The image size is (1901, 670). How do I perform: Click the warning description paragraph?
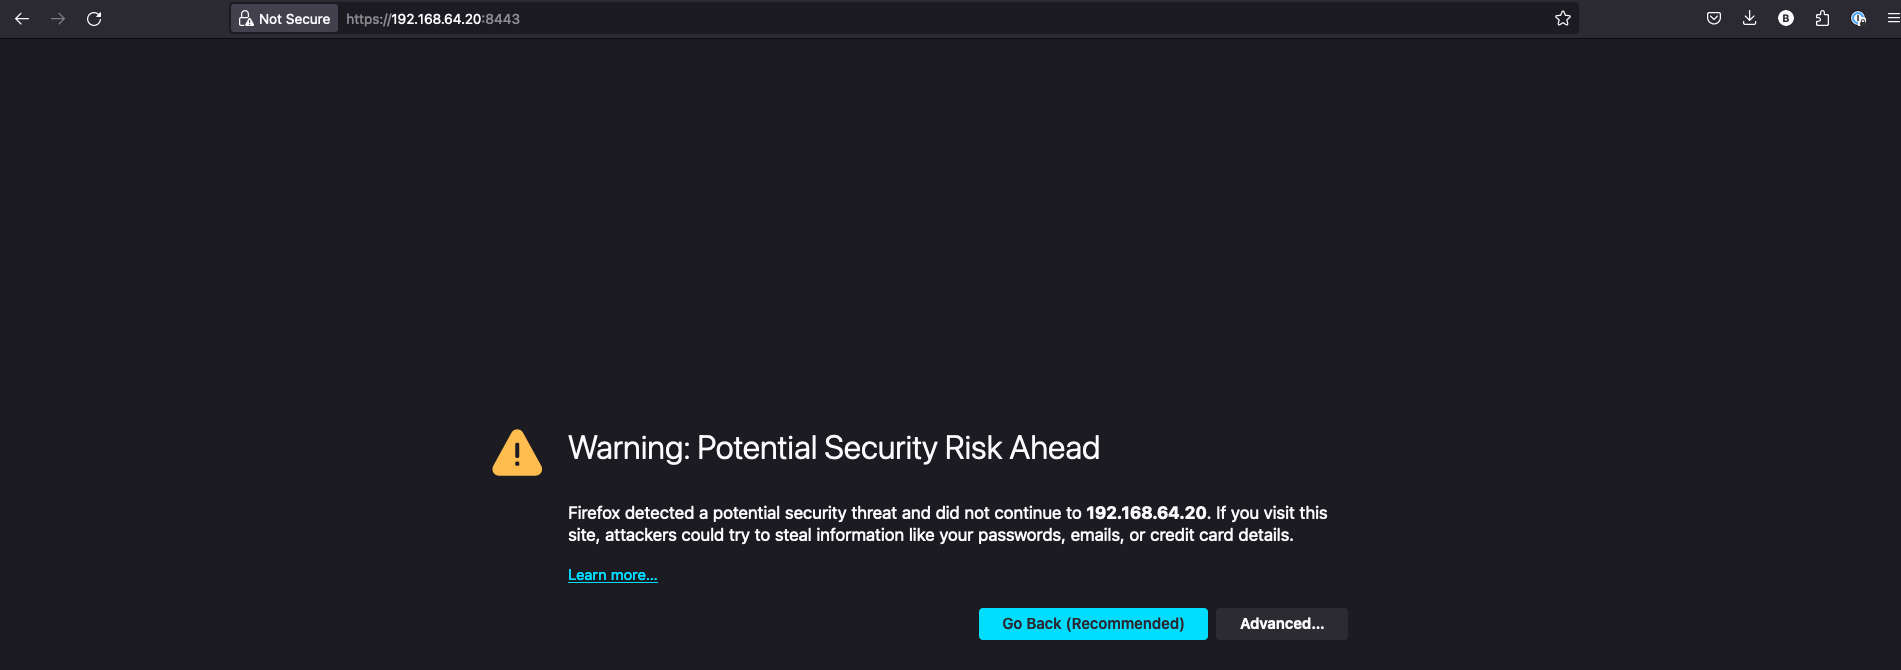pyautogui.click(x=930, y=535)
